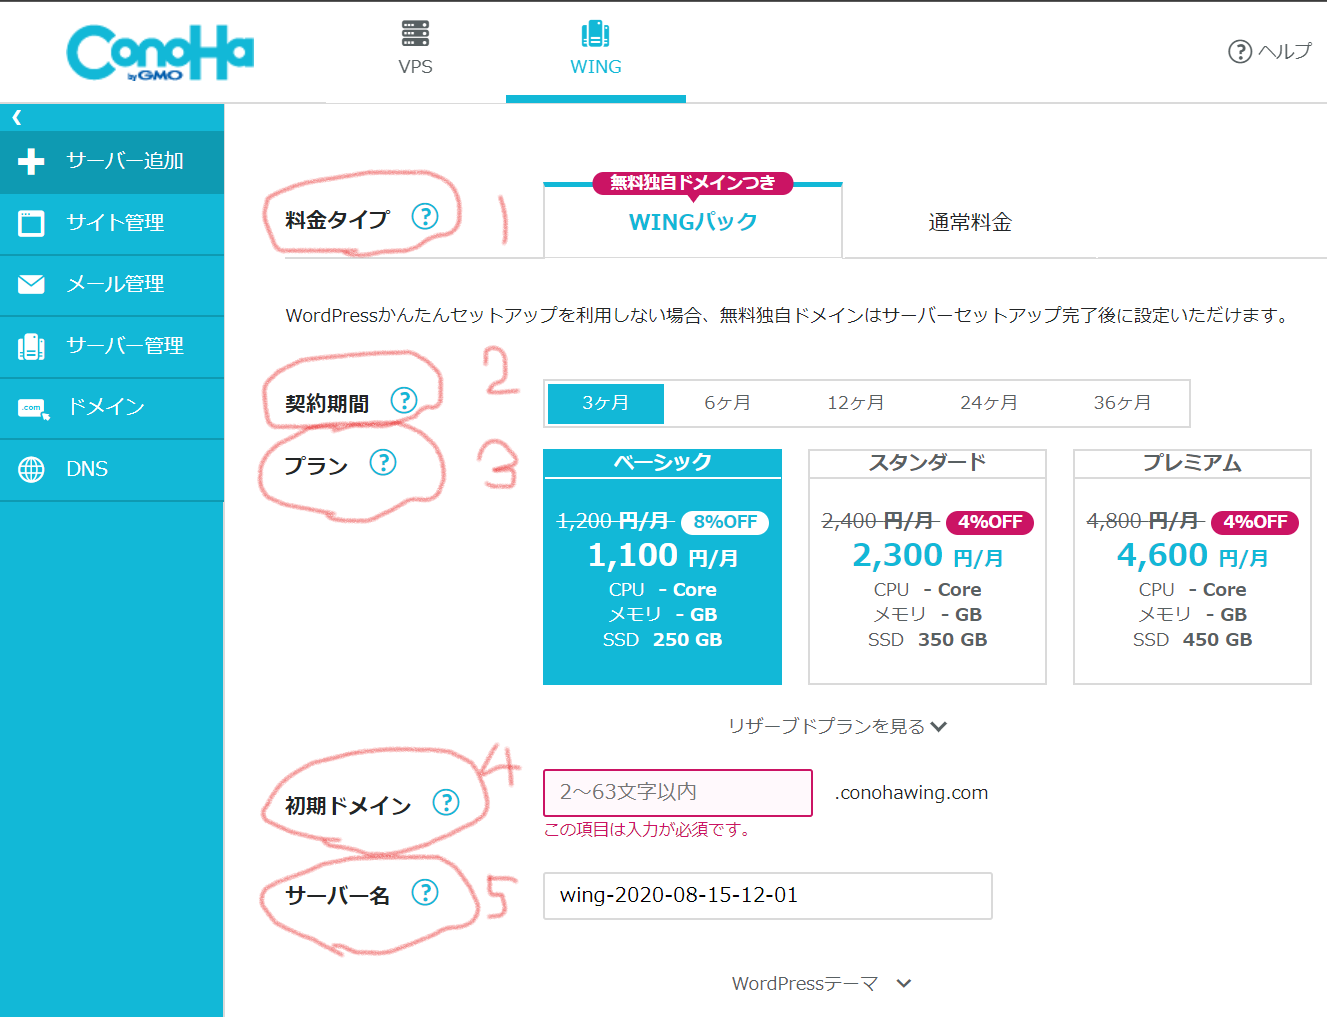Click the サイト管理 window icon
This screenshot has height=1017, width=1327.
coord(31,223)
